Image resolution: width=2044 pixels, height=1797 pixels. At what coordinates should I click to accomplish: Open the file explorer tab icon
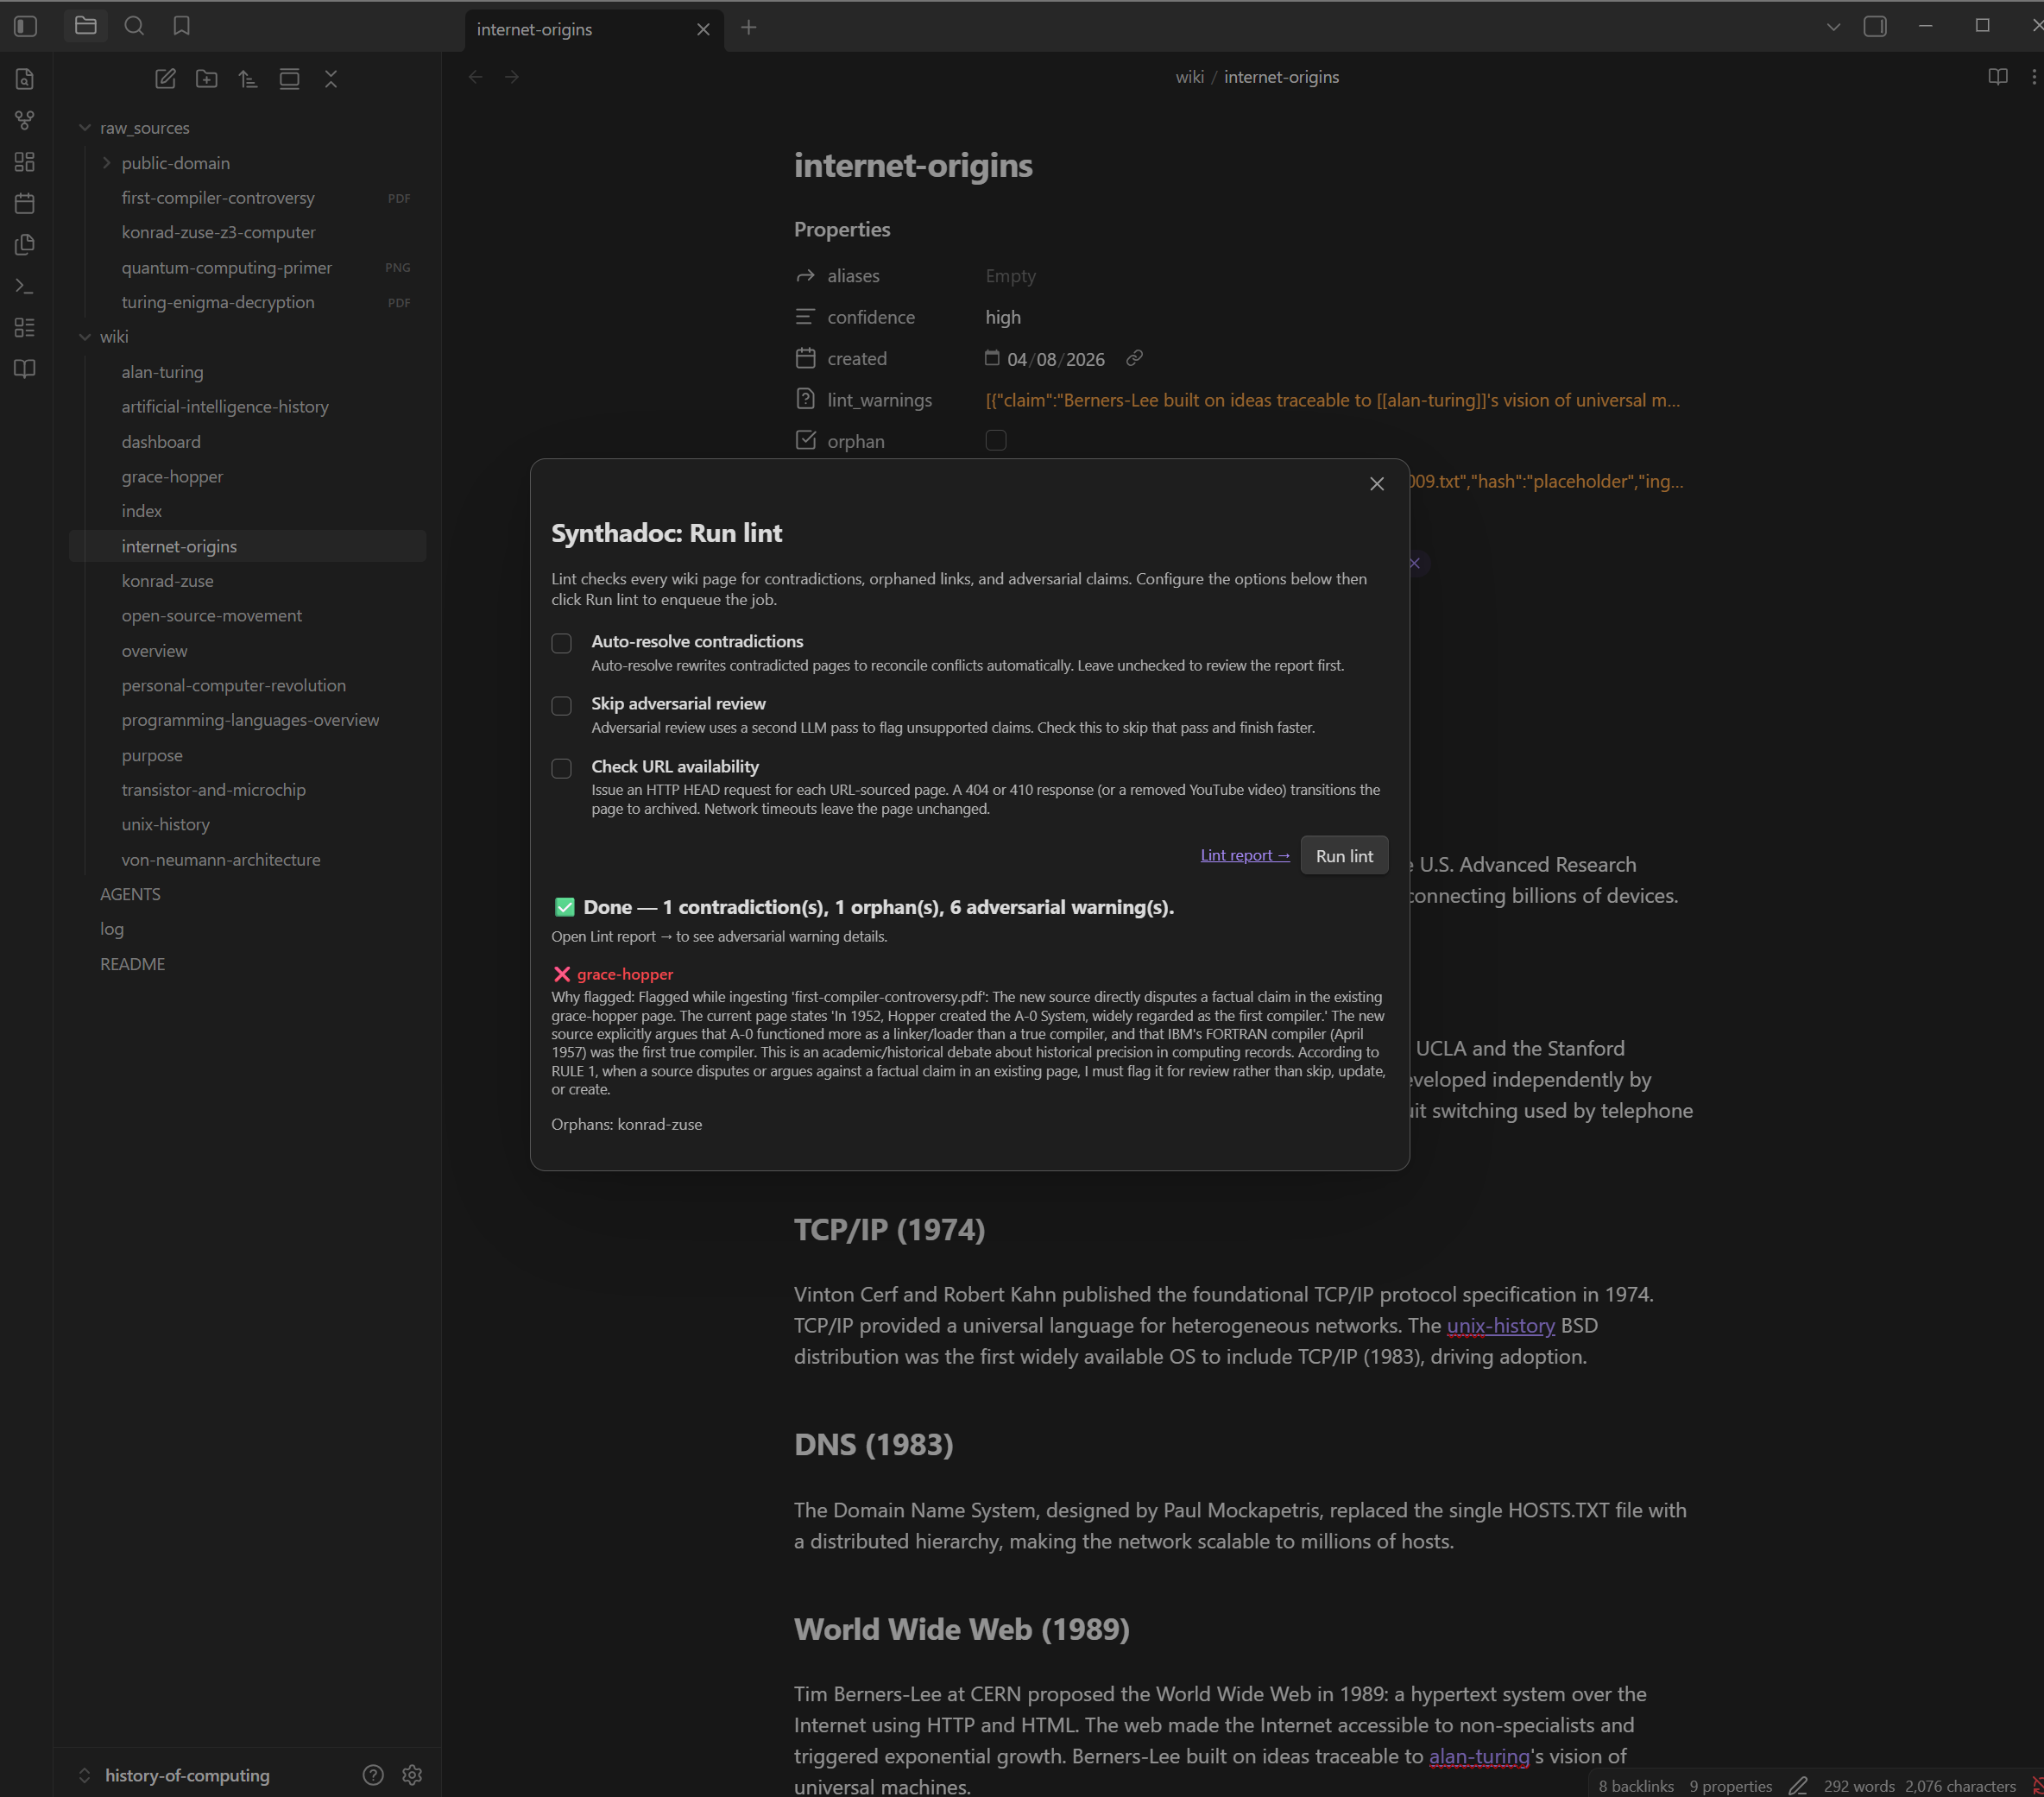[x=86, y=26]
